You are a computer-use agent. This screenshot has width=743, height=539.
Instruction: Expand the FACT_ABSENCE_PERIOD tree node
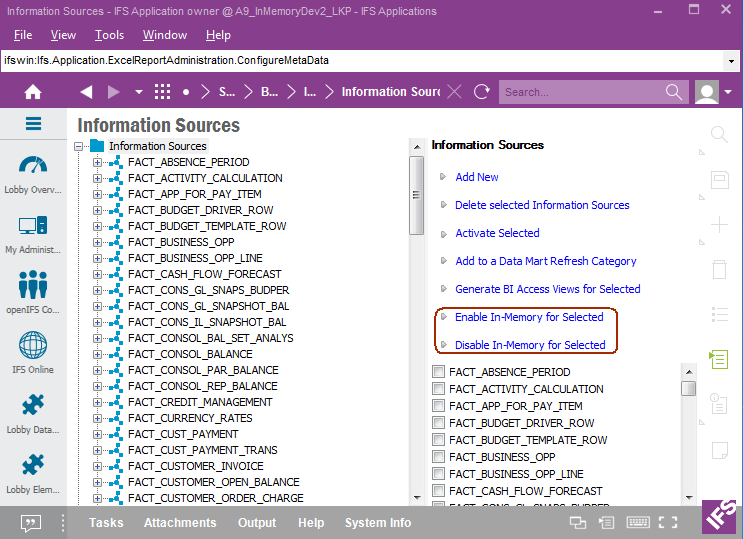coord(97,162)
